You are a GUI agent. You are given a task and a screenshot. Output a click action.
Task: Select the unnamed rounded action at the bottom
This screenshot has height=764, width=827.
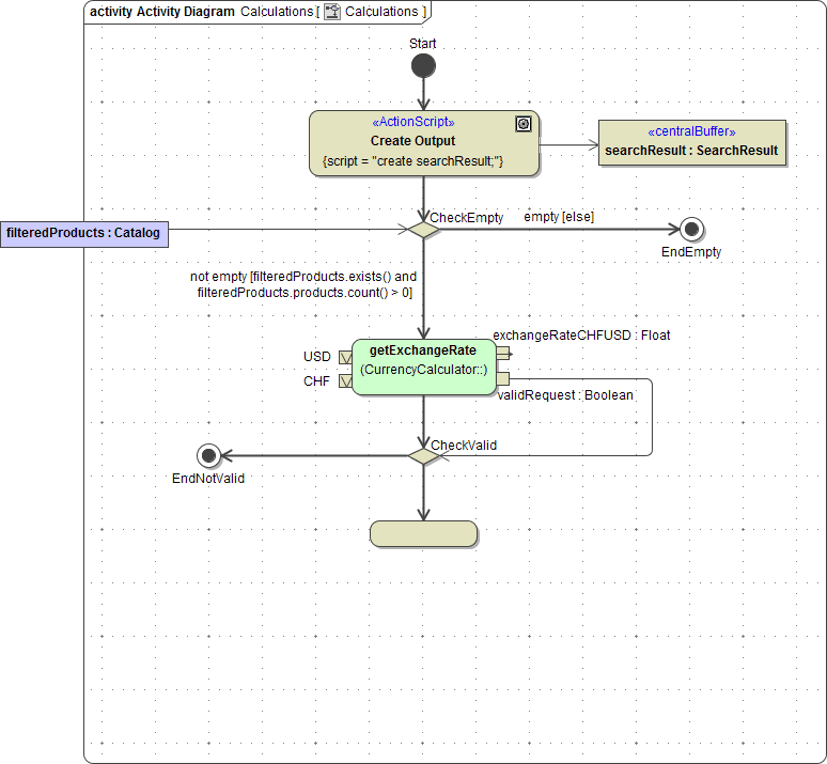tap(423, 534)
